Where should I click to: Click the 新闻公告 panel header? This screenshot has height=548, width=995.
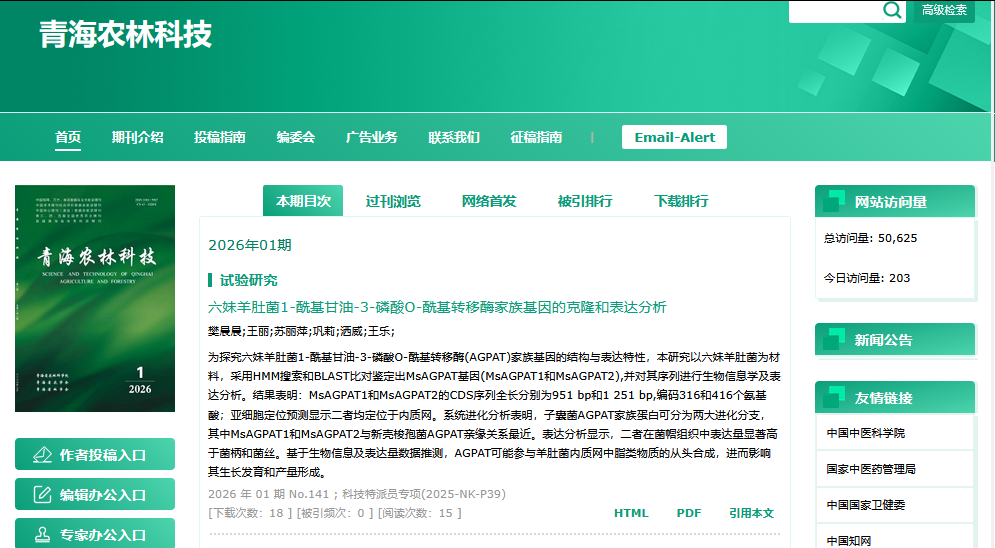coord(895,340)
